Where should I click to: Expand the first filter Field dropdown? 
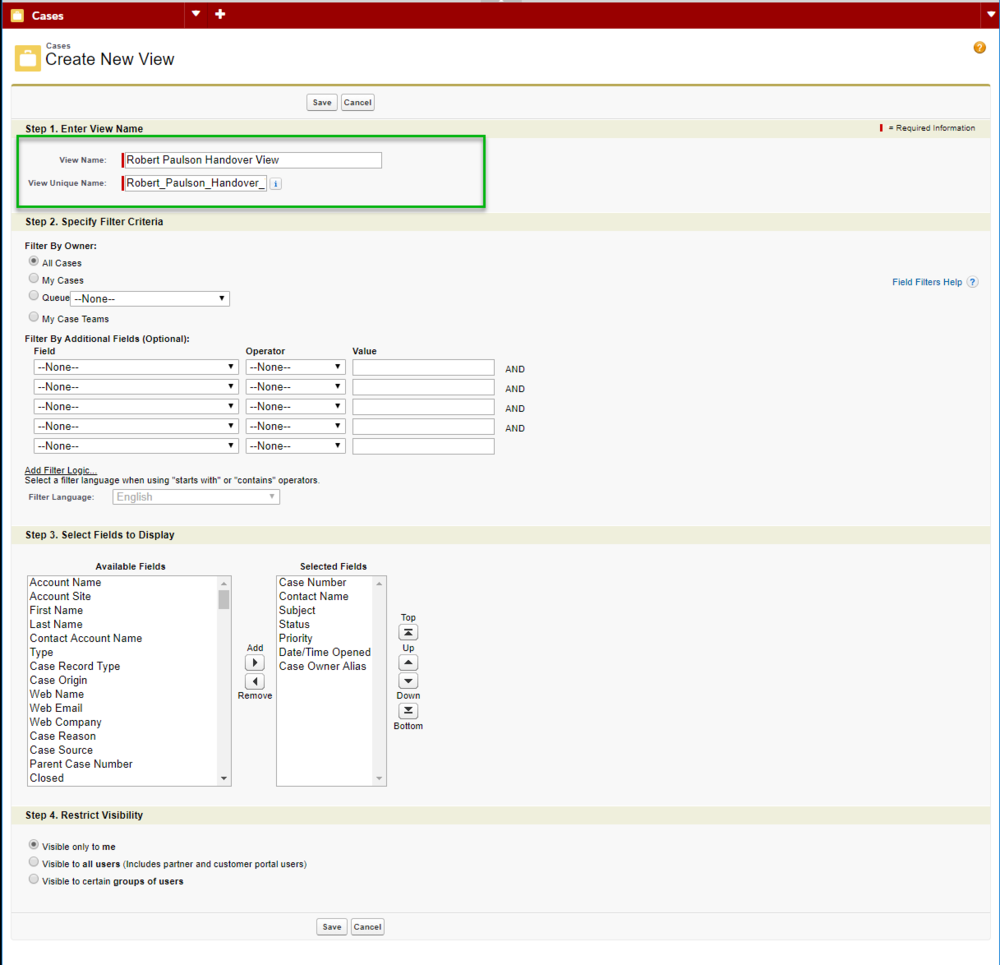pyautogui.click(x=135, y=367)
